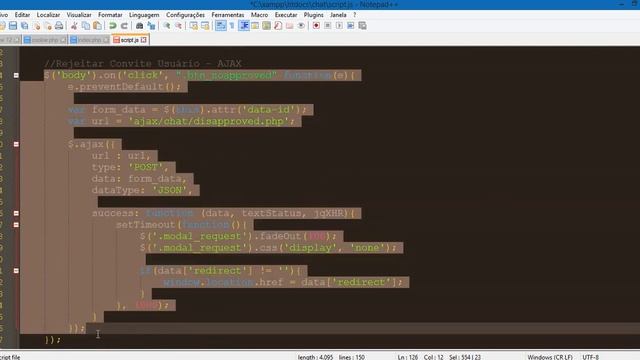
Task: Click the 'length : 4.095' status text
Action: [315, 357]
